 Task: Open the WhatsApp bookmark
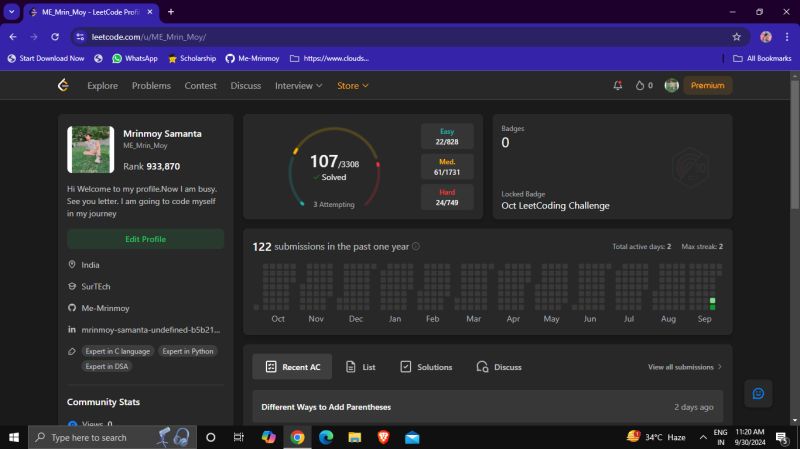click(x=135, y=58)
